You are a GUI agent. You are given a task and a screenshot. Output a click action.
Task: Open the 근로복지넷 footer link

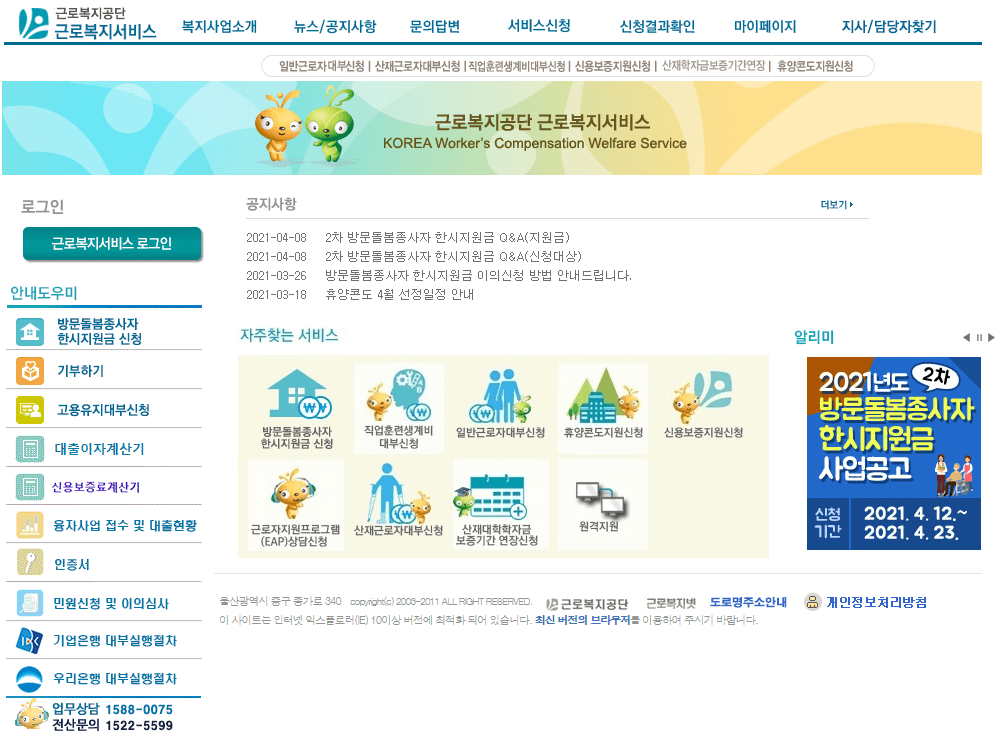coord(671,604)
